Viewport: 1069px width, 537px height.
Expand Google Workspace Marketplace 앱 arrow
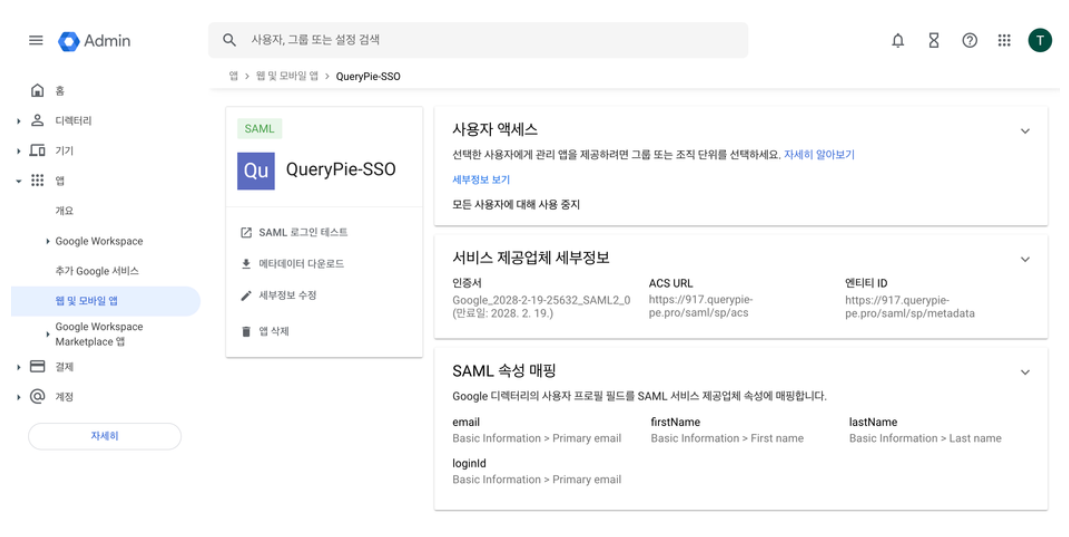47,335
